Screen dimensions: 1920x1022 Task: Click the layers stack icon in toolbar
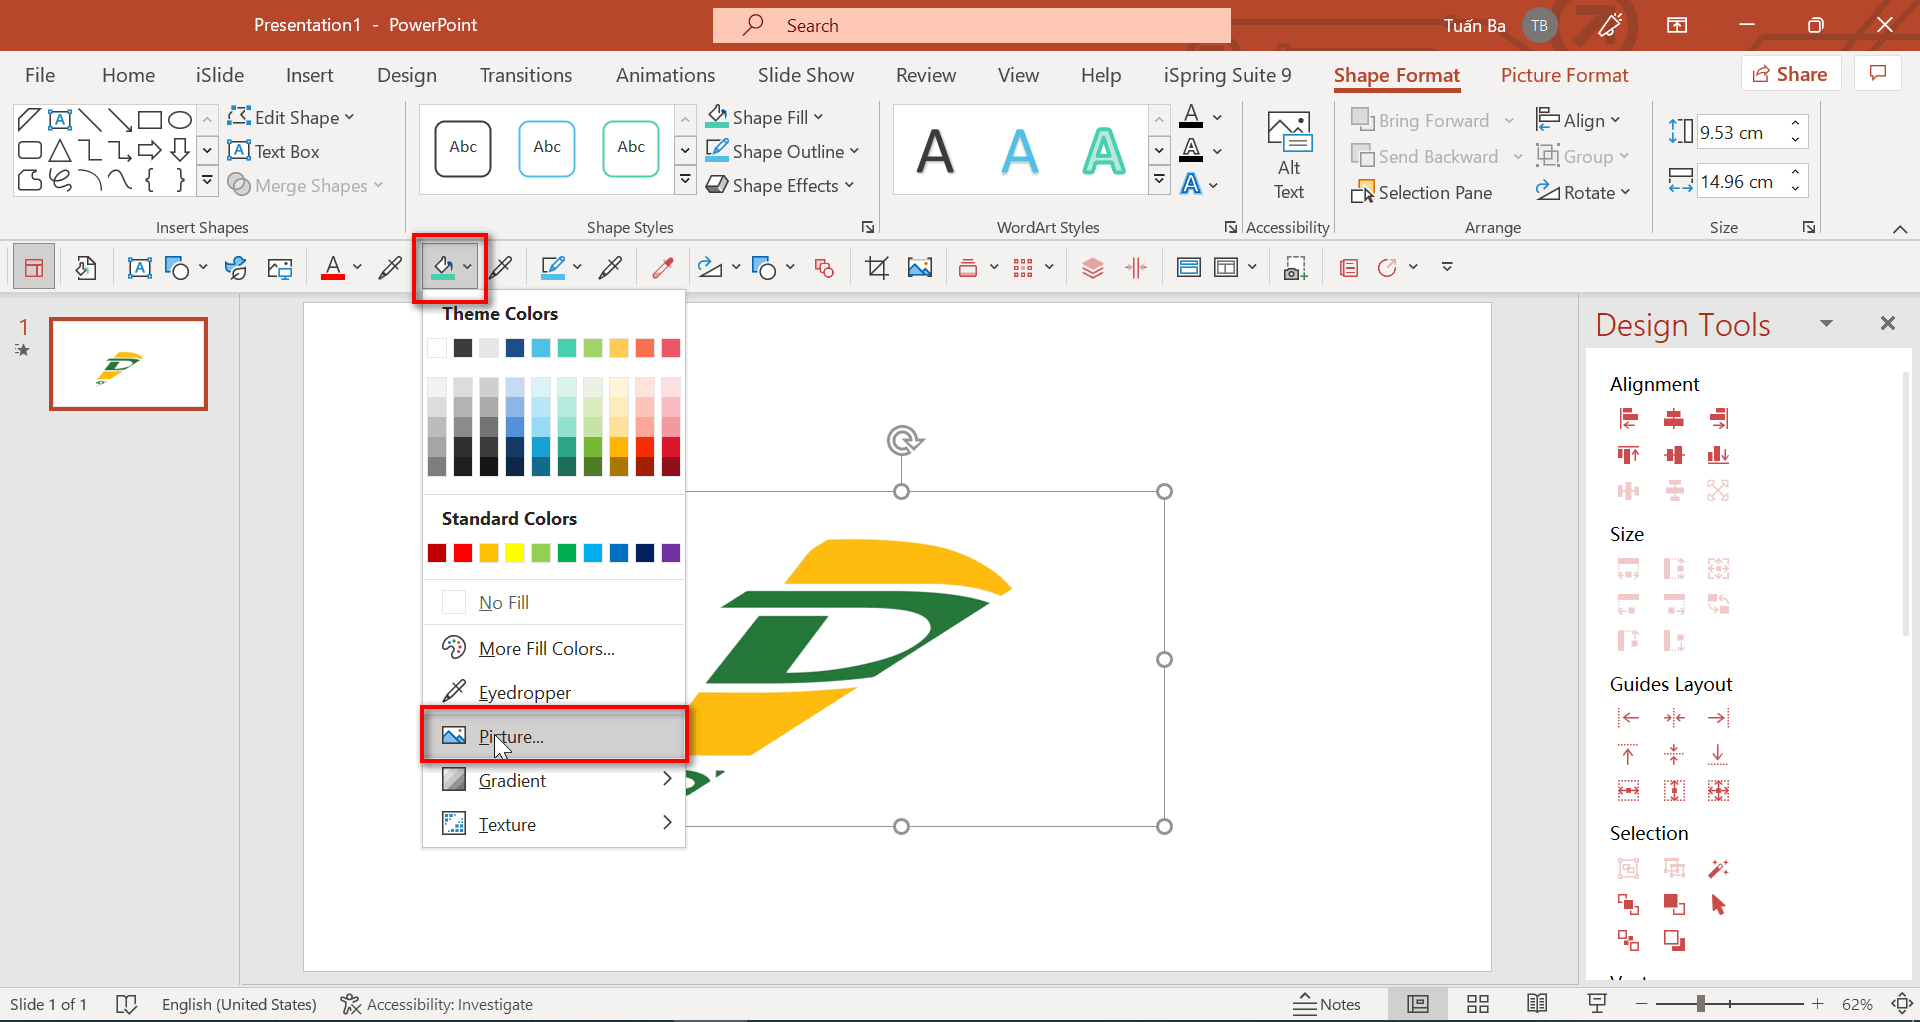[1093, 267]
